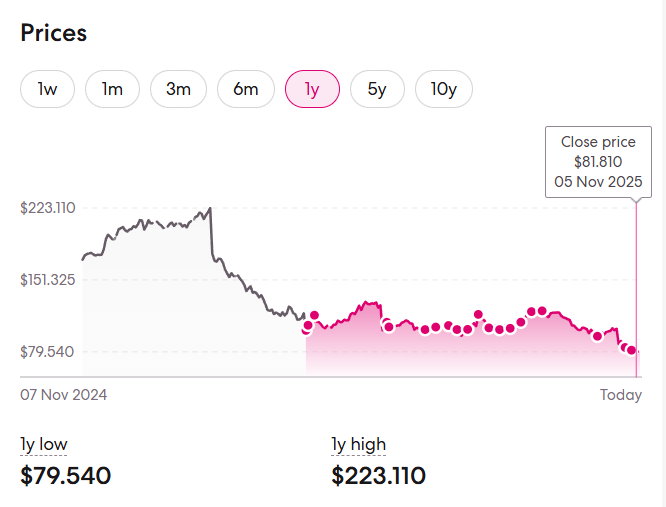Click the large $79.540 value under 1y low
This screenshot has width=666, height=507.
click(x=66, y=475)
